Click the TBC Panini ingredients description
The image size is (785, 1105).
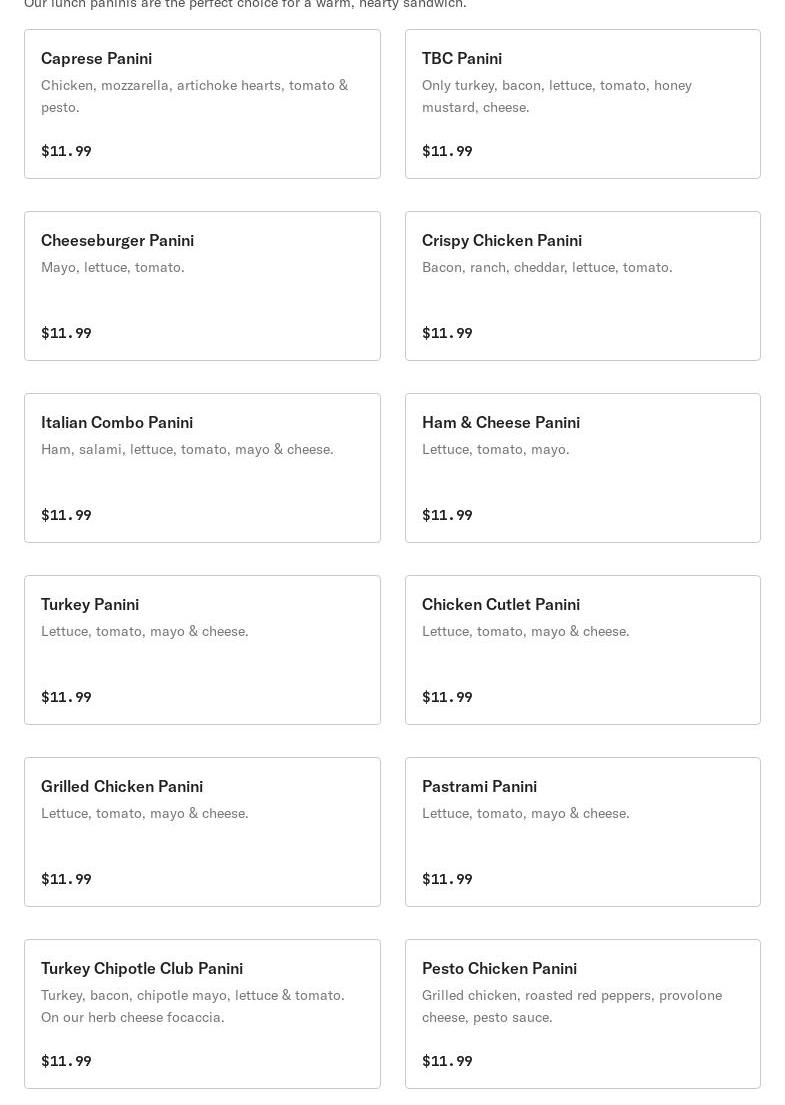point(557,96)
